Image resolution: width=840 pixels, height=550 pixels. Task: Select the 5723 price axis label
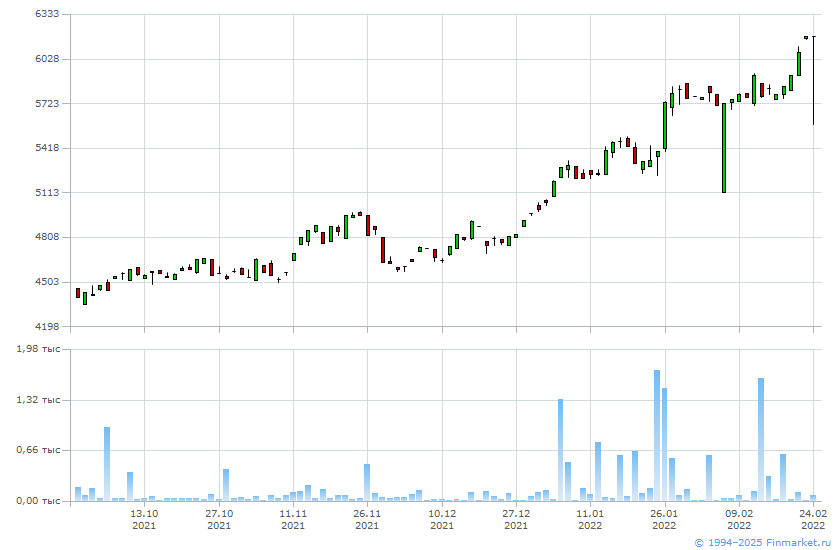pos(47,103)
